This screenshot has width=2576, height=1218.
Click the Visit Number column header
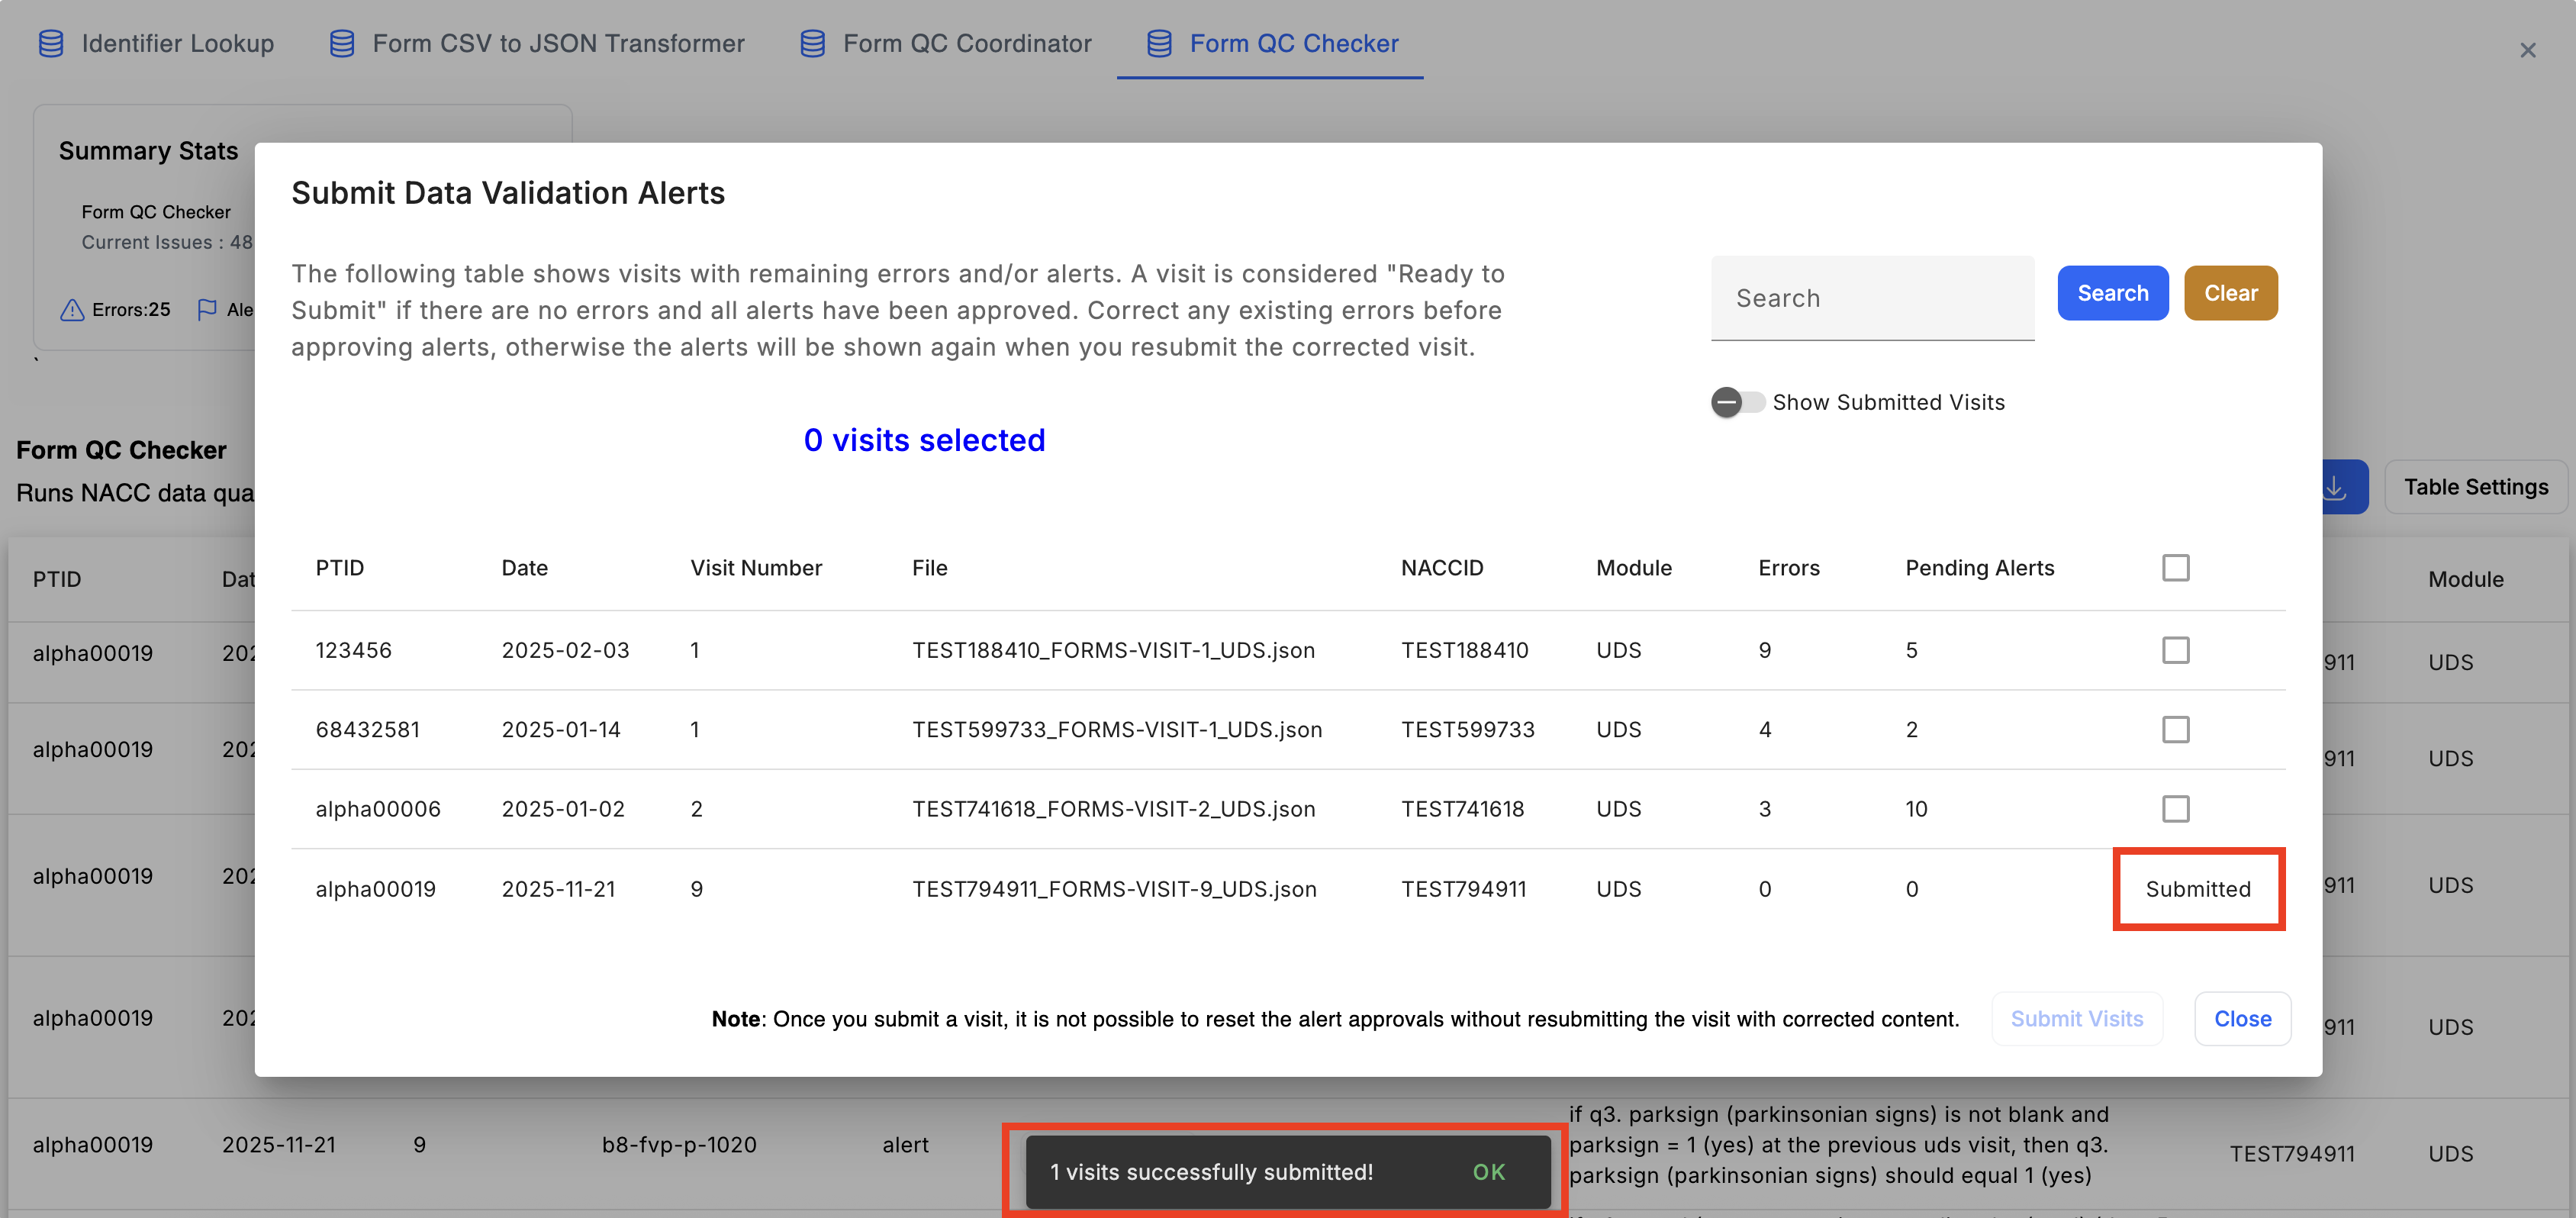[x=756, y=568]
